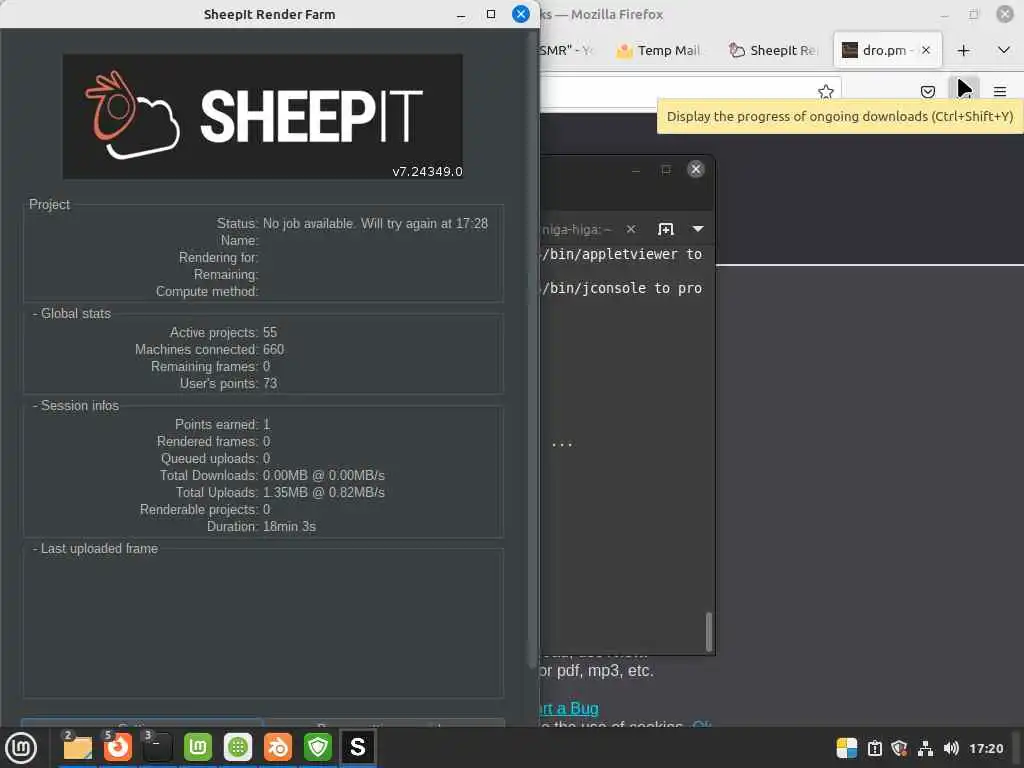Click the Total Uploads value 1.35MB @ 0.82MB/s
1024x768 pixels.
pos(323,492)
